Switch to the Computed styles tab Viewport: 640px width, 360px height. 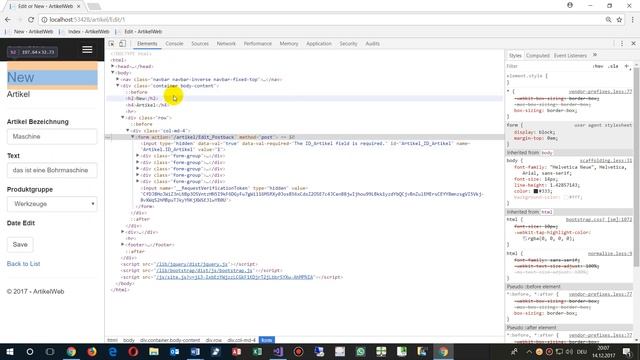(x=538, y=55)
